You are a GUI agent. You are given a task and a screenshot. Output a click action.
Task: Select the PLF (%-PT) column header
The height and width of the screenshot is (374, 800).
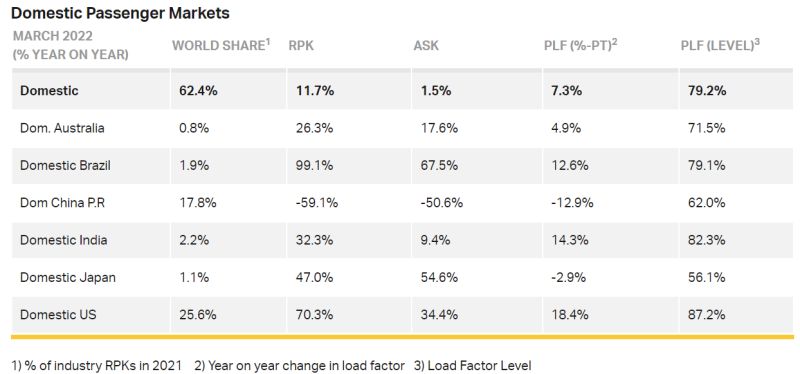point(581,45)
